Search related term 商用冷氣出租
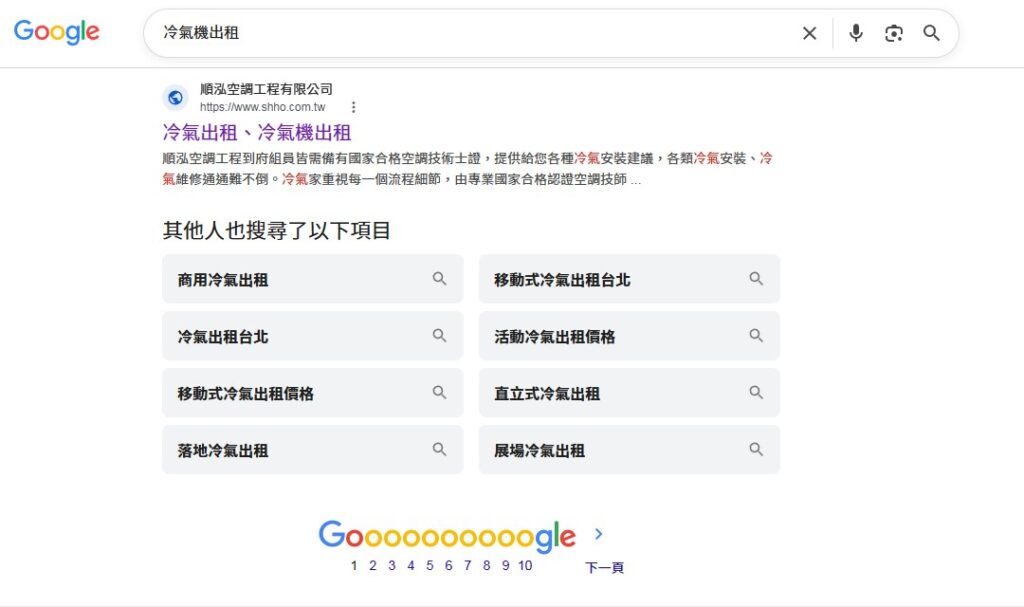 tap(313, 279)
